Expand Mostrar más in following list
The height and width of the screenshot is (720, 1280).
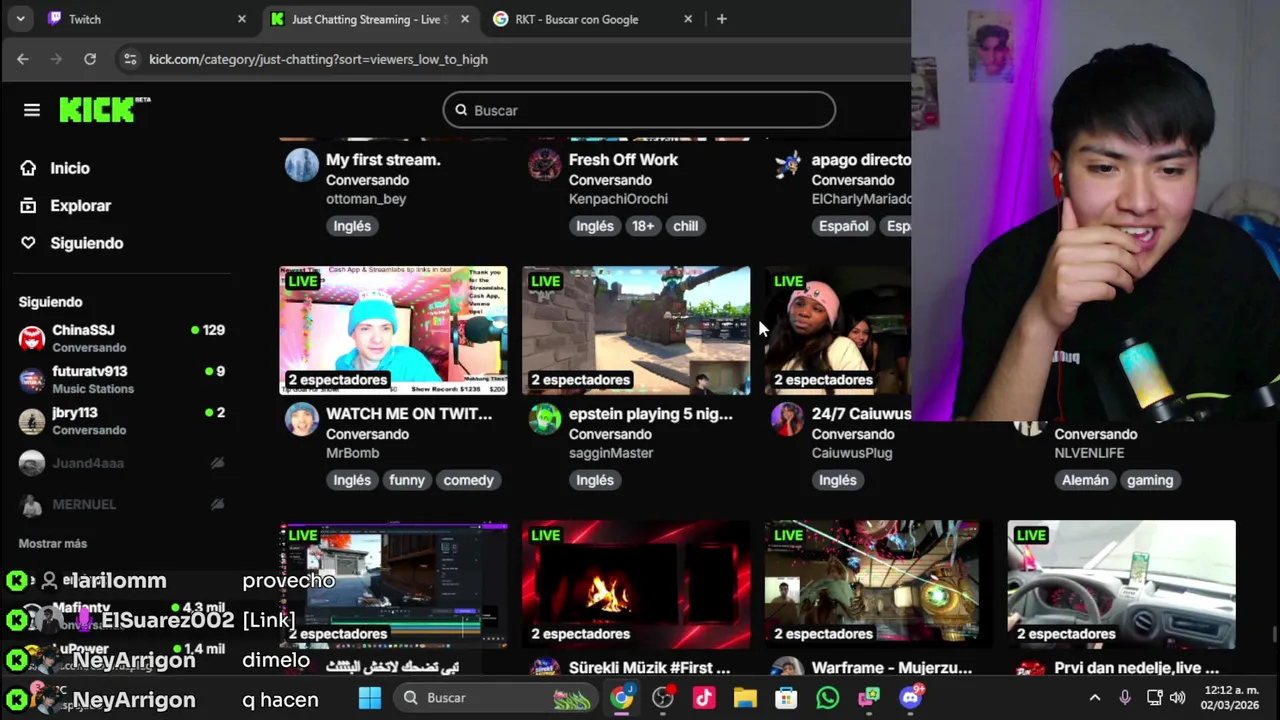coord(53,543)
